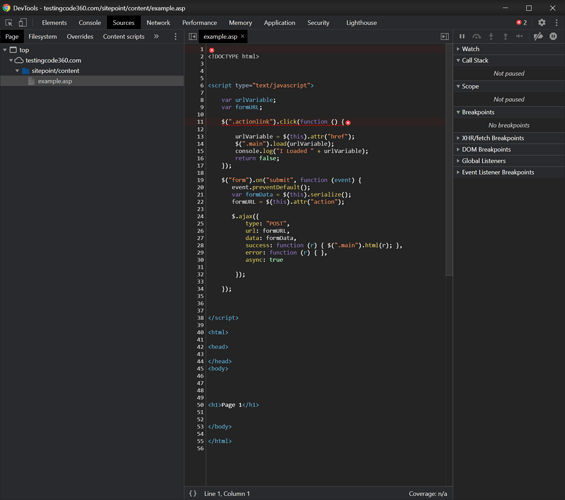Viewport: 565px width, 500px height.
Task: Toggle deactivate breakpoints icon
Action: click(538, 36)
